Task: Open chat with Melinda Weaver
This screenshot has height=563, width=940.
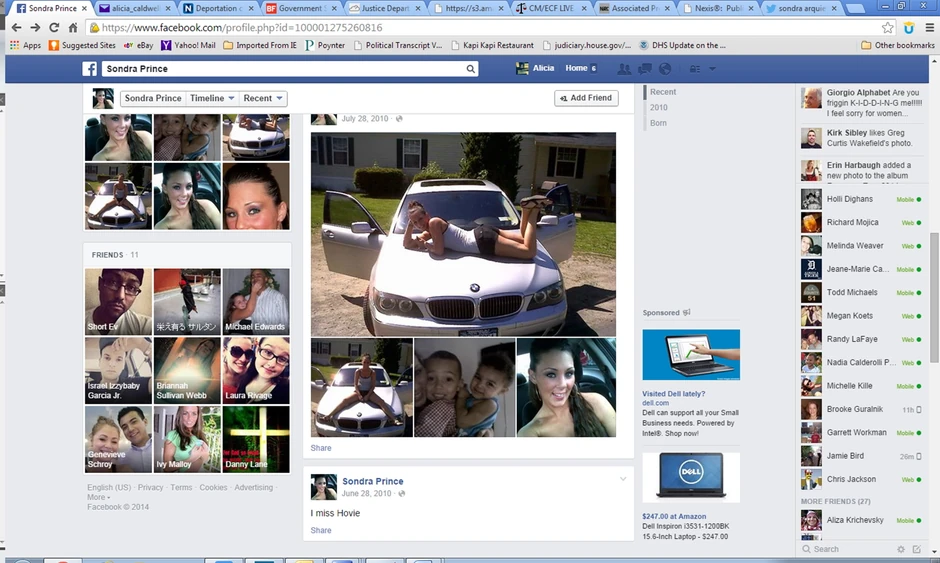Action: (855, 246)
